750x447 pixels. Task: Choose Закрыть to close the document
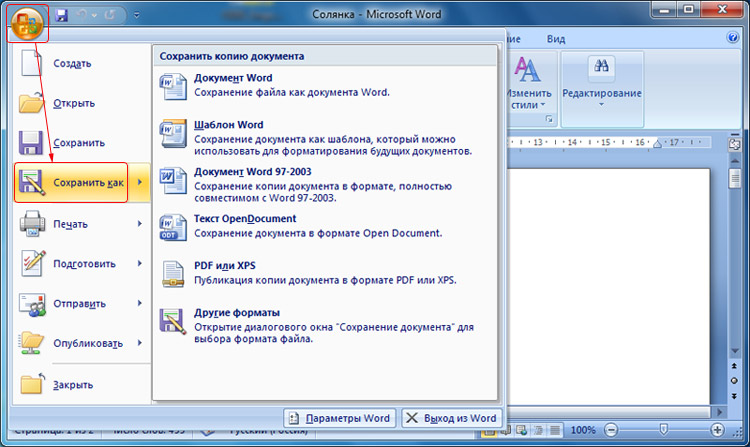(x=82, y=384)
